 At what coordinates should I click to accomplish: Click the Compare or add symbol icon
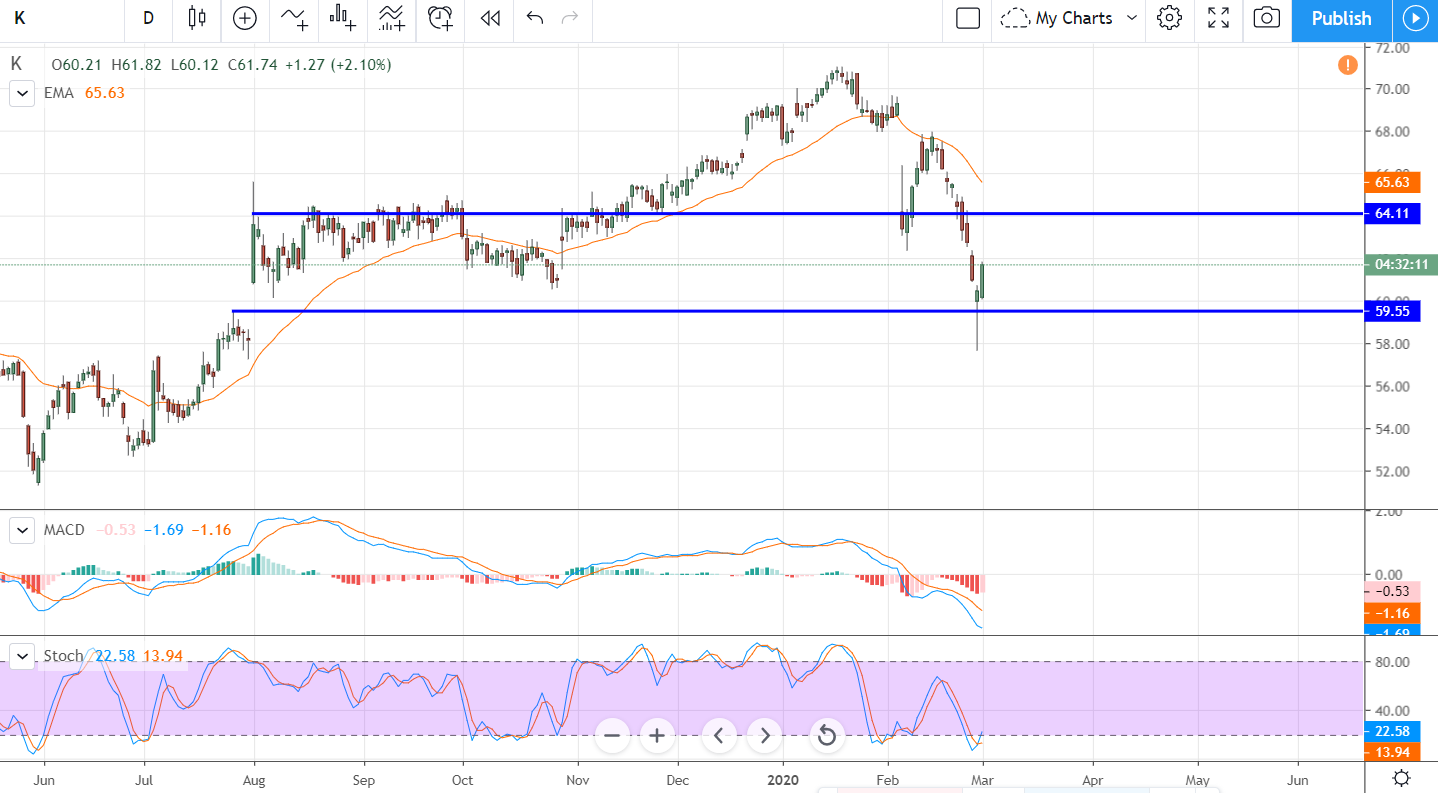245,18
